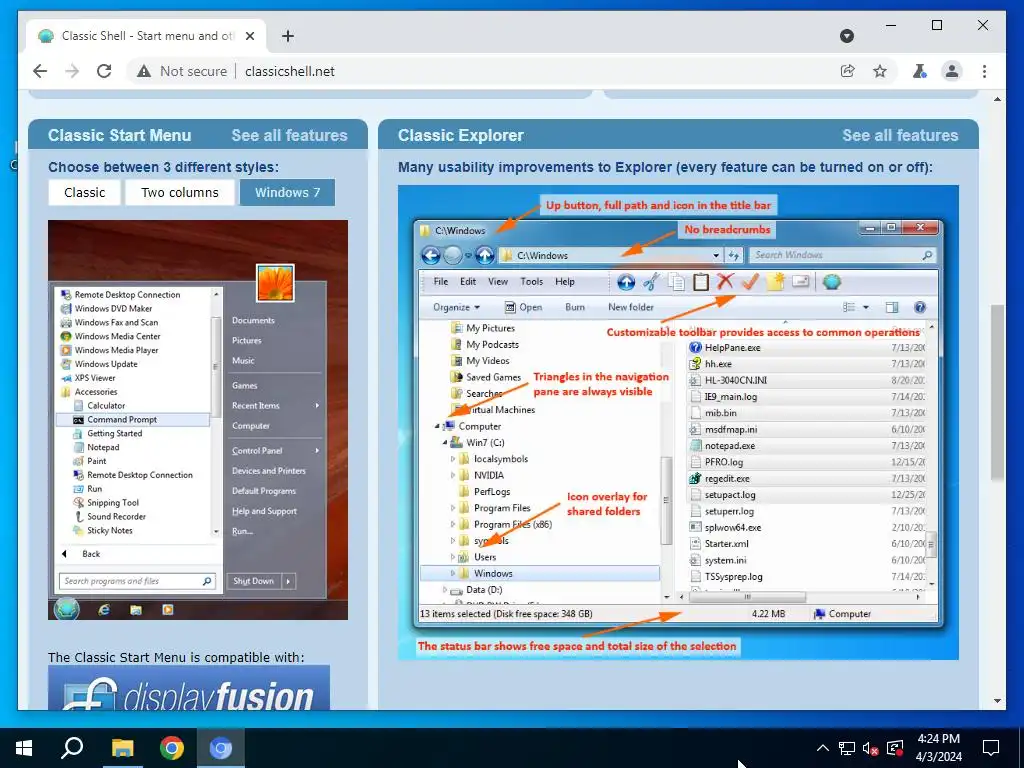Share this page using the share icon
1024x768 pixels.
pyautogui.click(x=848, y=71)
